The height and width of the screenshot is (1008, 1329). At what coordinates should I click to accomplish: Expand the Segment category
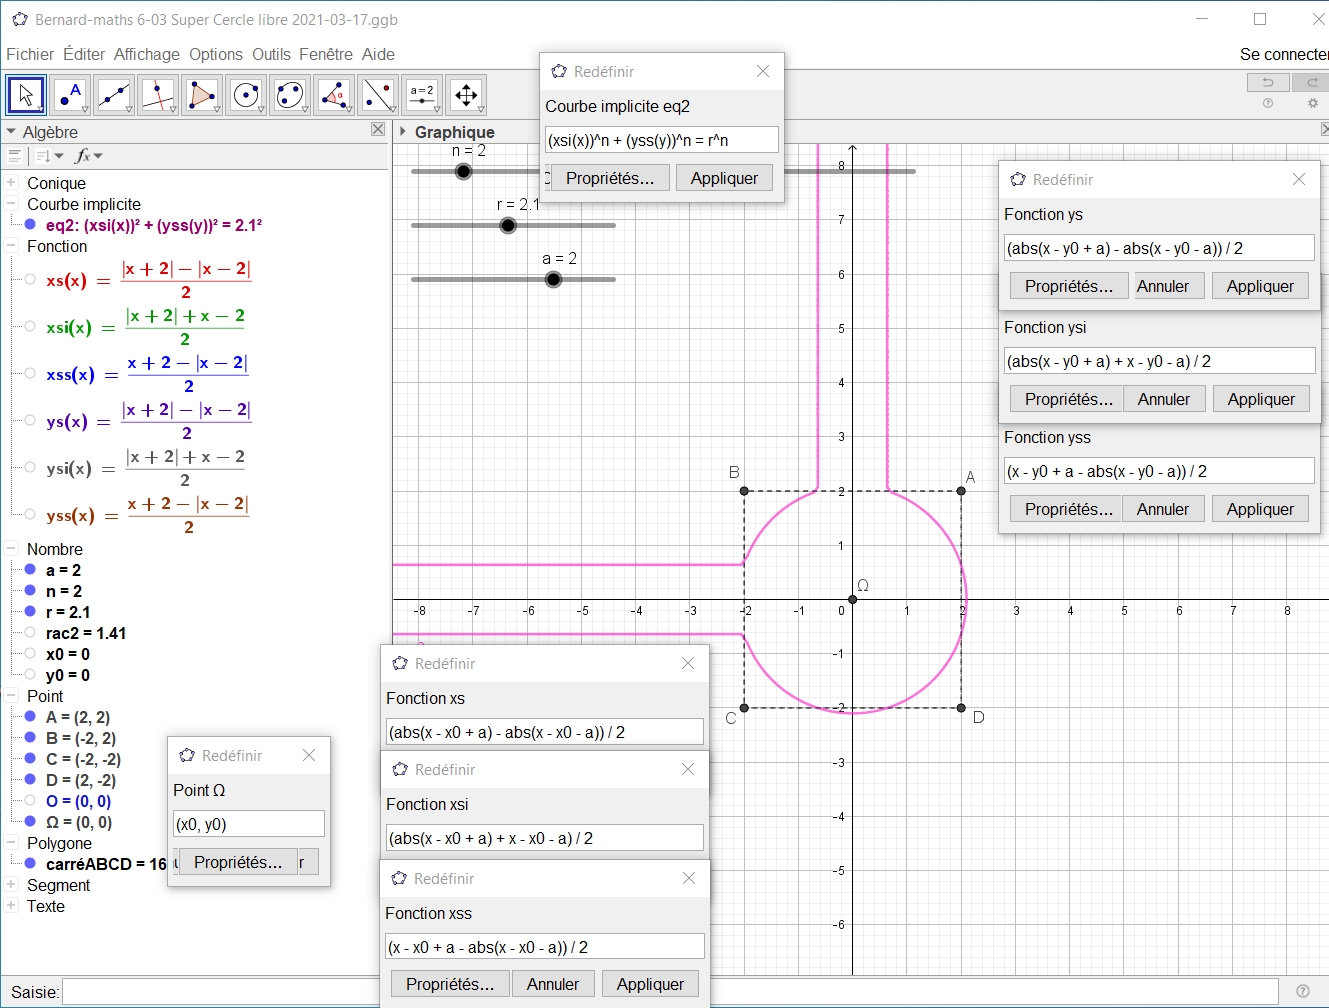pyautogui.click(x=11, y=885)
